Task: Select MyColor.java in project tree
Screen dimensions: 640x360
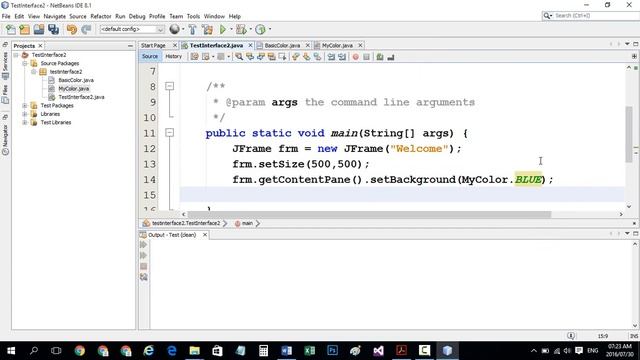Action: pos(73,89)
